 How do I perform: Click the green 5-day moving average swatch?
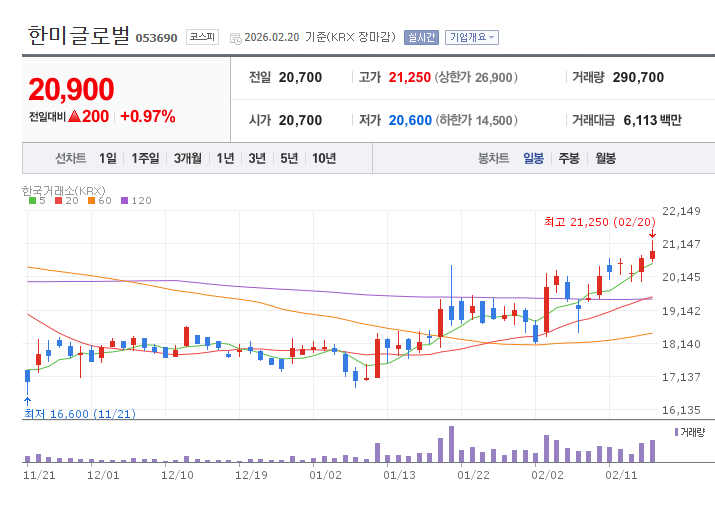(32, 201)
